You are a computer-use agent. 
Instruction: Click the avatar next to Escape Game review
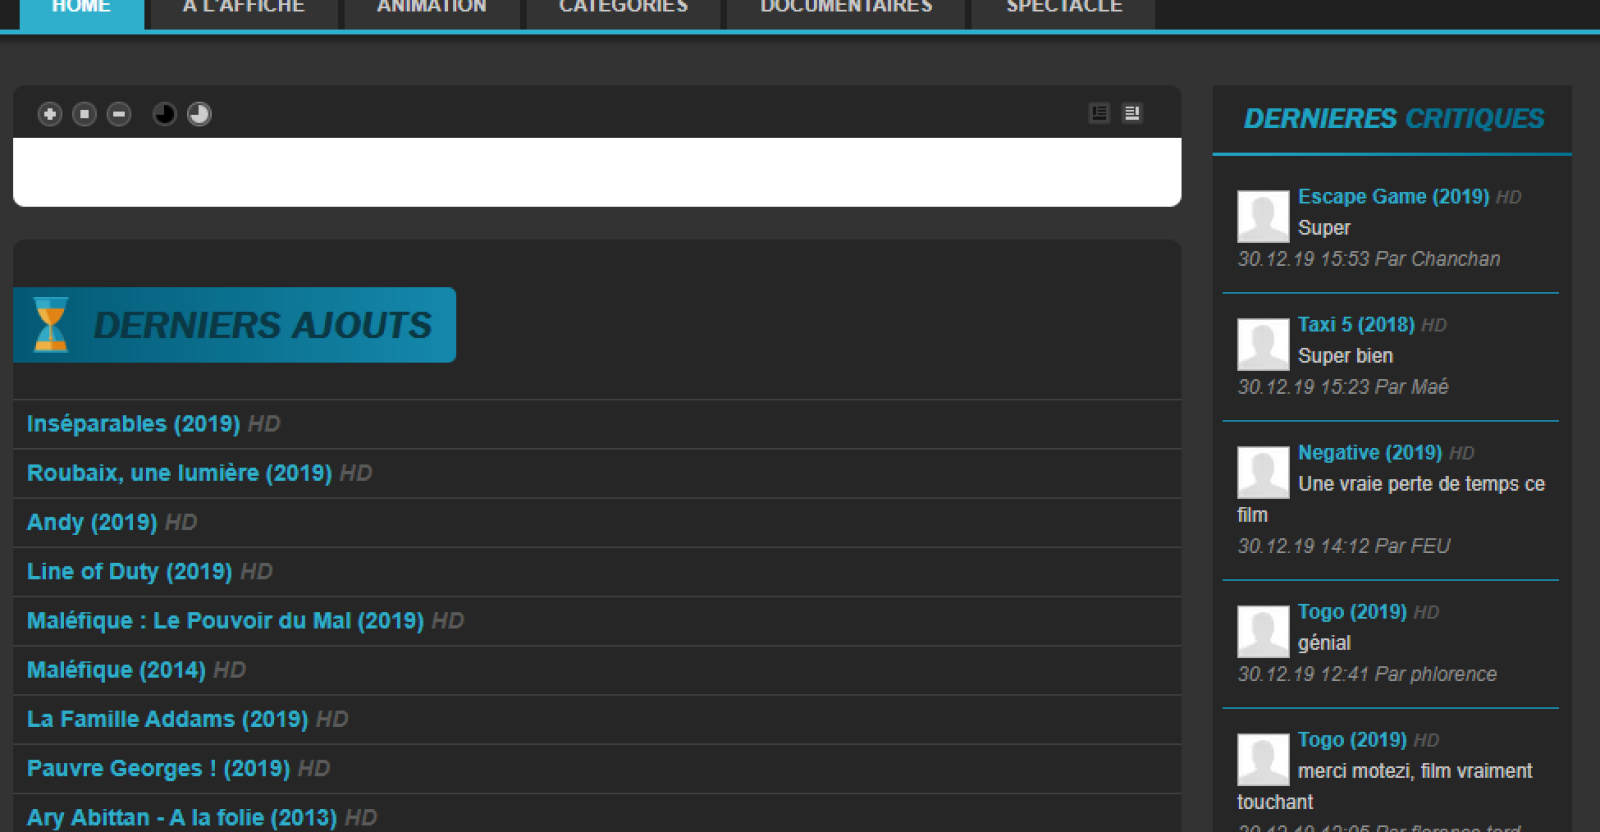click(x=1263, y=216)
